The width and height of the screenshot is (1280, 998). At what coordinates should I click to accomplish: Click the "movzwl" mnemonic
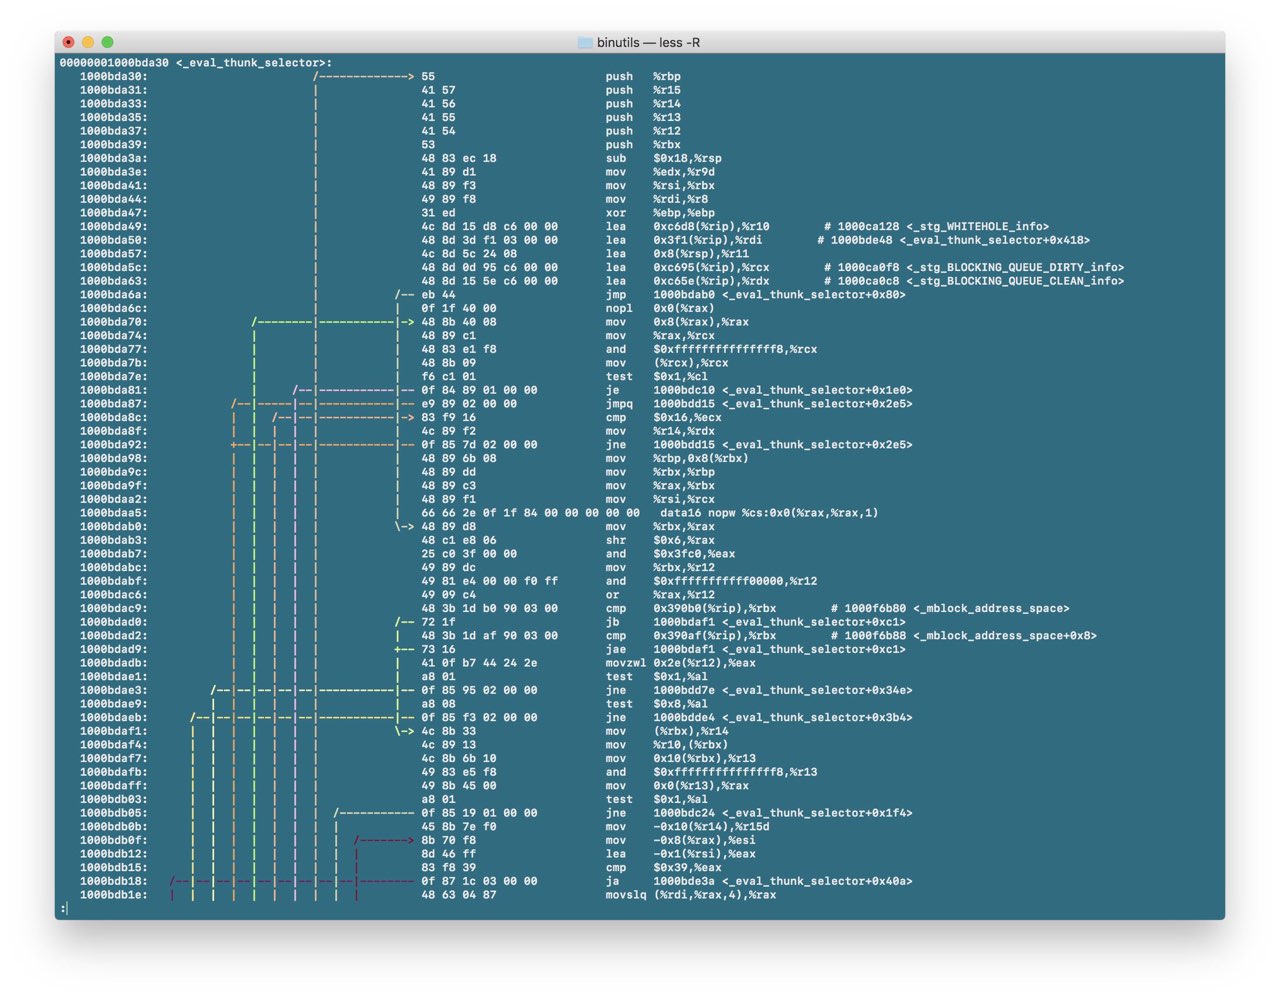point(626,663)
